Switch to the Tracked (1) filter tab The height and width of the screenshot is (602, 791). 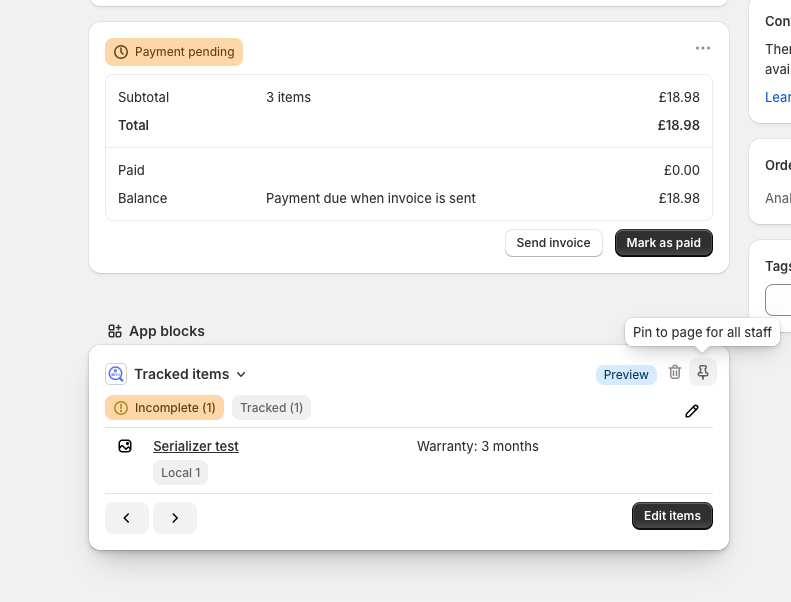(271, 408)
